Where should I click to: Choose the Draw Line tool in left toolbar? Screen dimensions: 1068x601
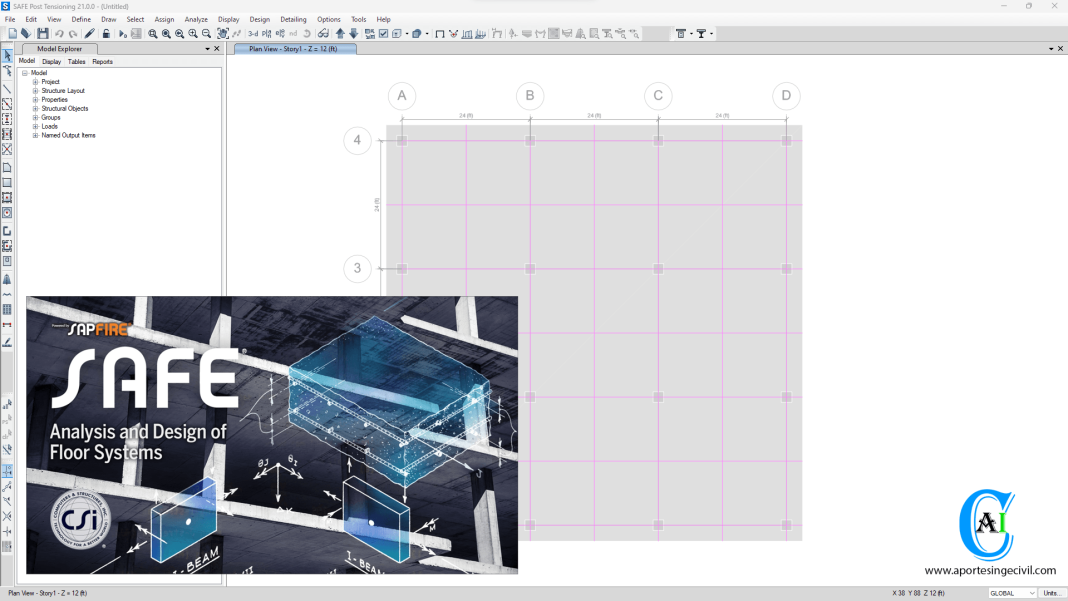click(7, 89)
